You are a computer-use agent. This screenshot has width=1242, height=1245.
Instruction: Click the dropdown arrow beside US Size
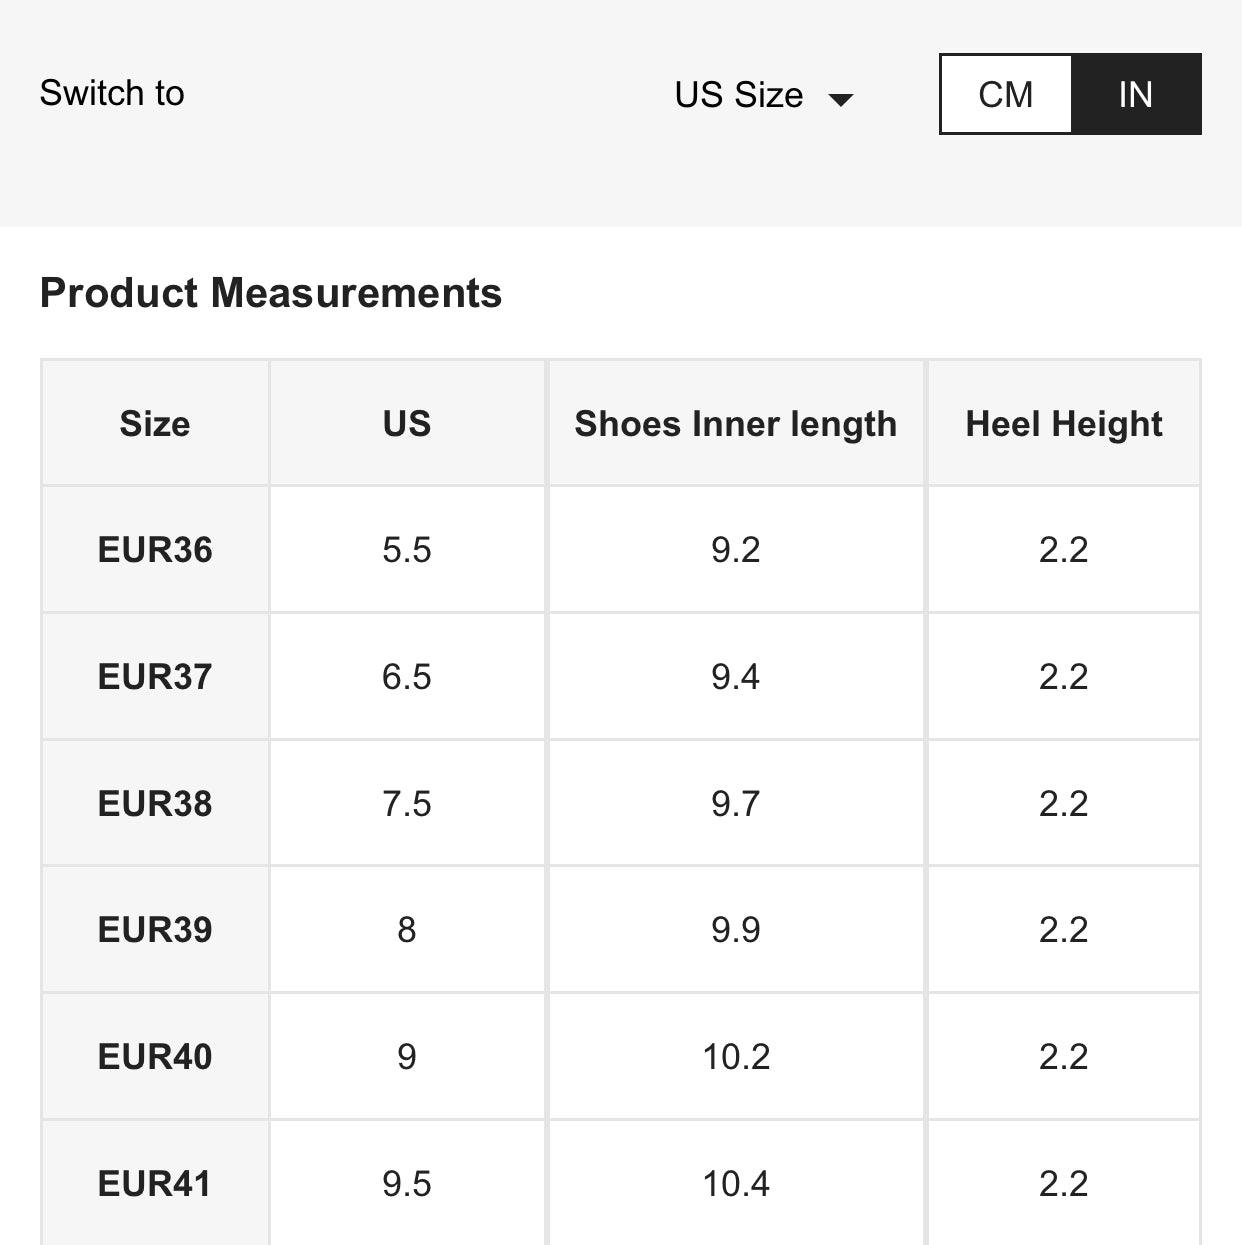coord(841,99)
